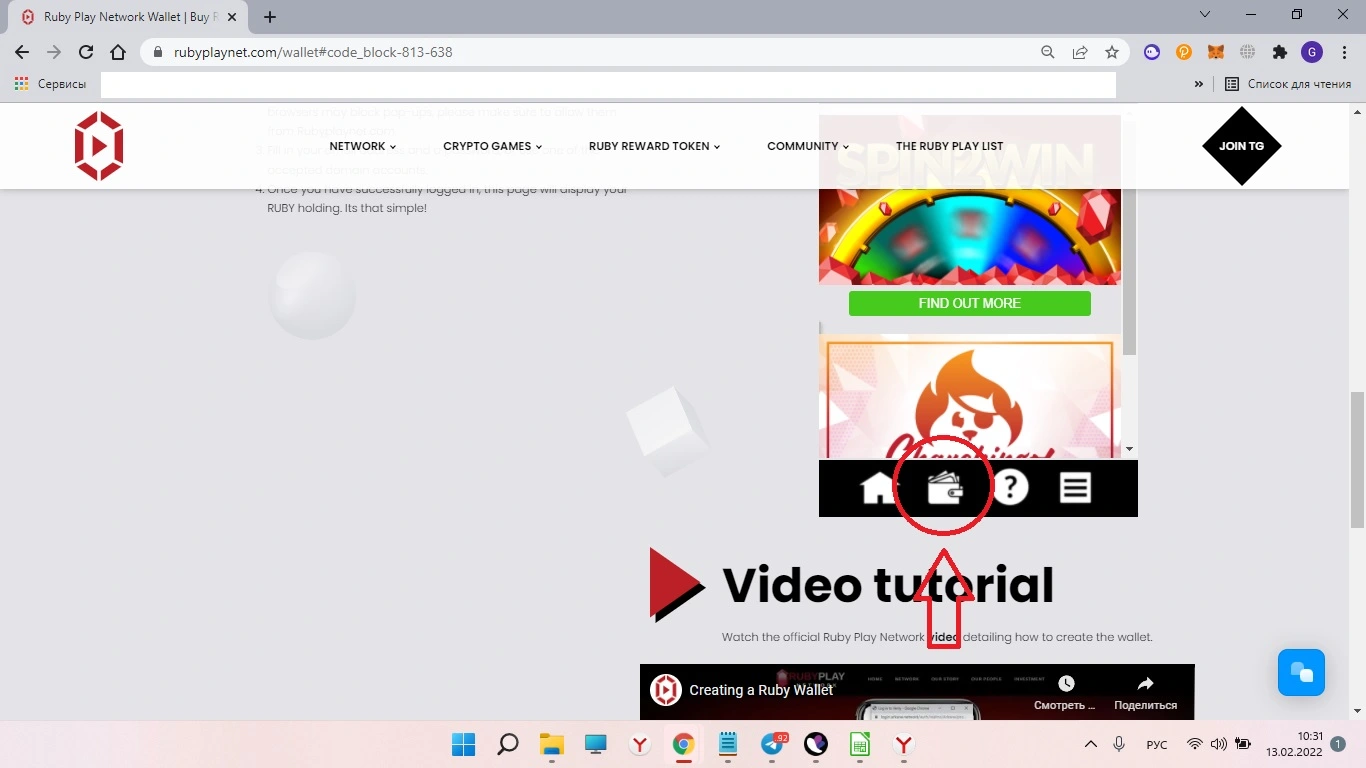Screen dimensions: 1366x768
Task: Expand the CRYPTO GAMES dropdown menu
Action: tap(492, 146)
